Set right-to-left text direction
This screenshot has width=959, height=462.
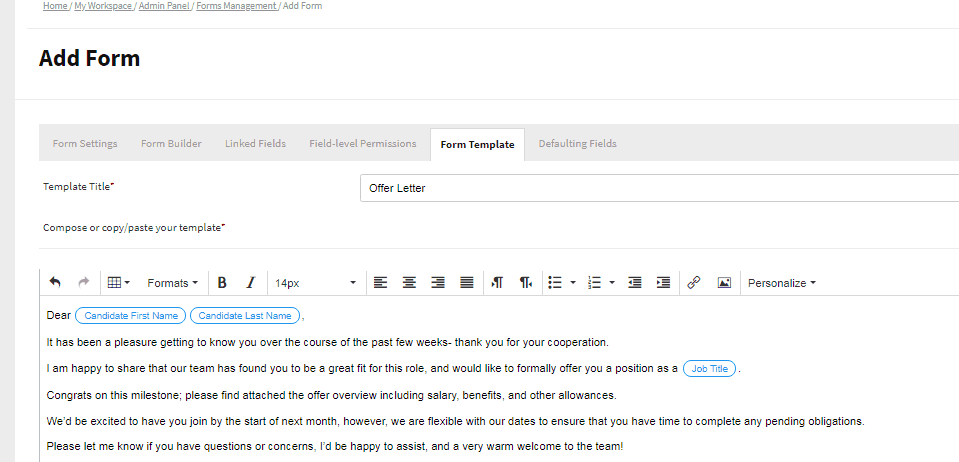[526, 283]
